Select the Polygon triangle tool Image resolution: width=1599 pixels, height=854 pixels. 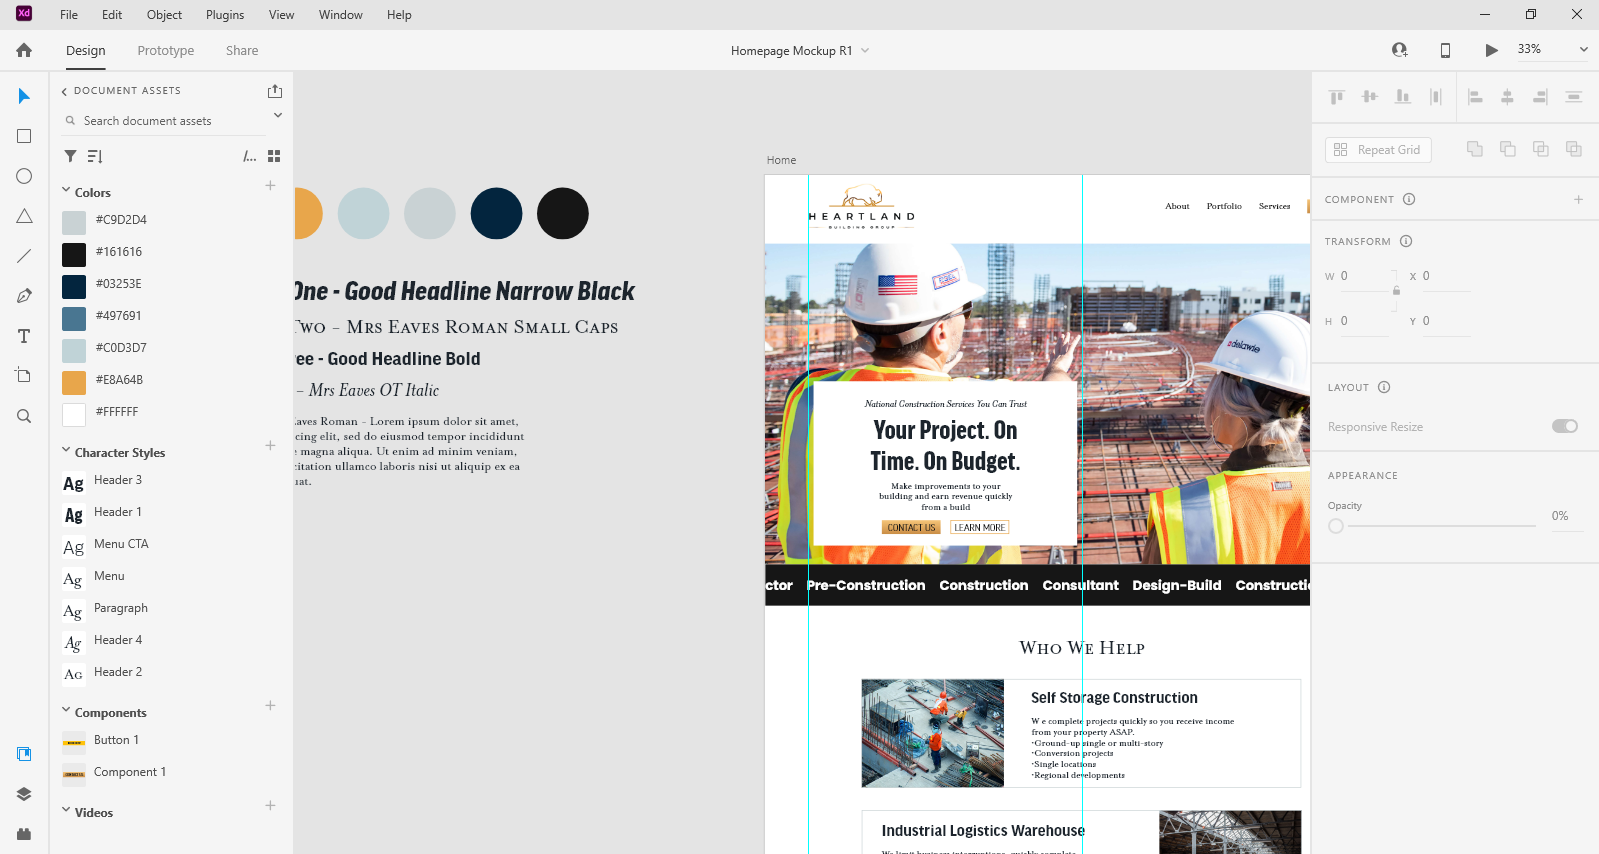(x=24, y=216)
